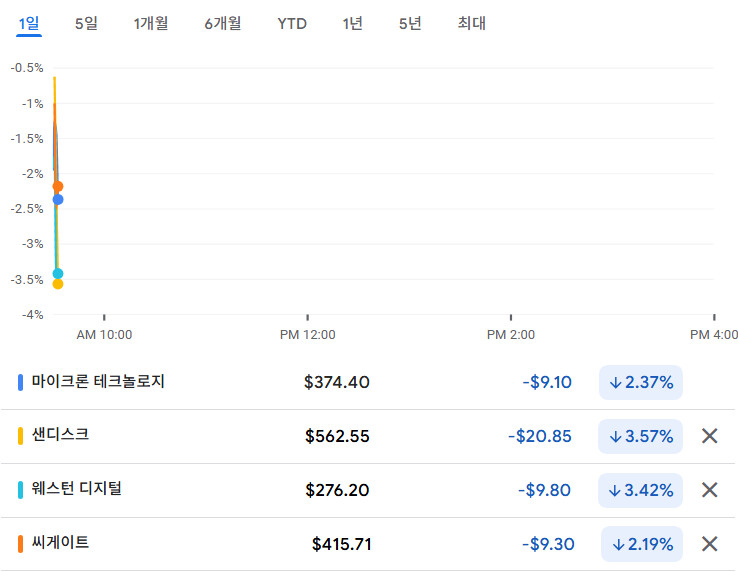Click the orange 씨게이트 data point on chart

tap(57, 186)
